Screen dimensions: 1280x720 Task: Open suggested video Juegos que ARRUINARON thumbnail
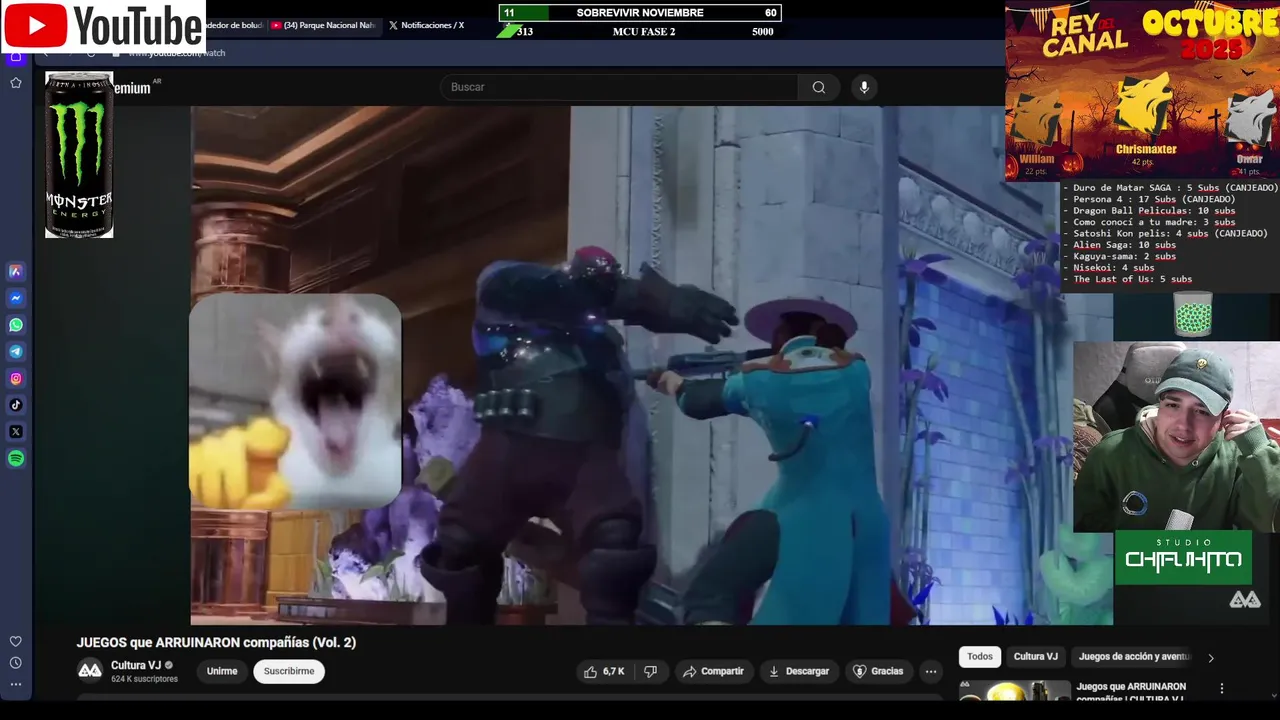pos(1014,691)
